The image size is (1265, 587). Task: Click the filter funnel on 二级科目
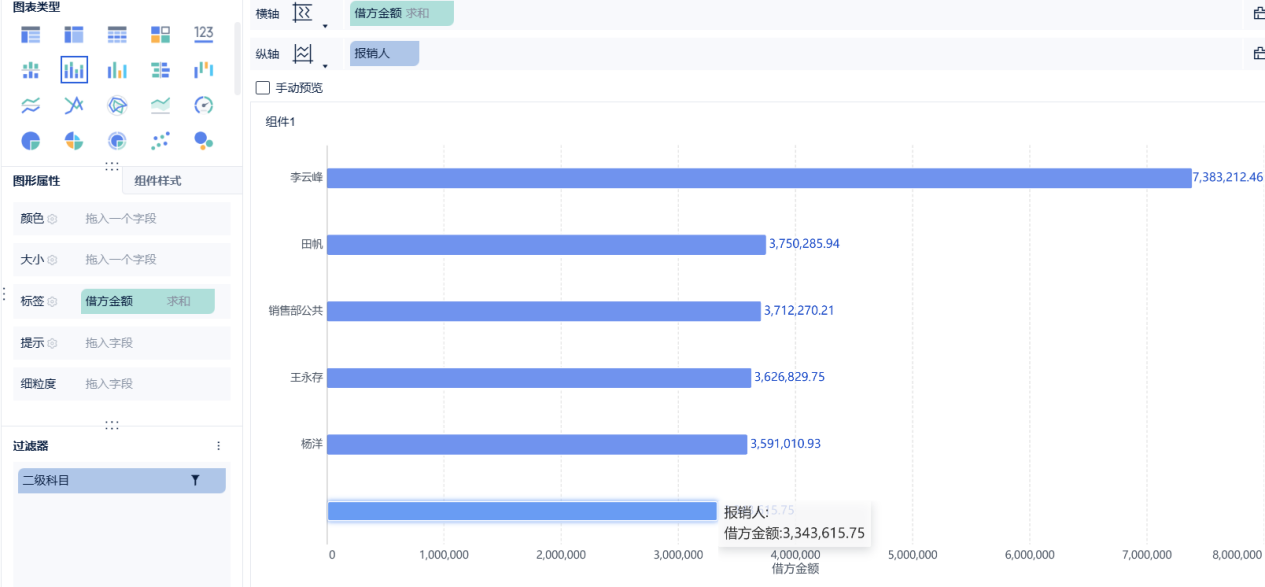click(x=195, y=481)
